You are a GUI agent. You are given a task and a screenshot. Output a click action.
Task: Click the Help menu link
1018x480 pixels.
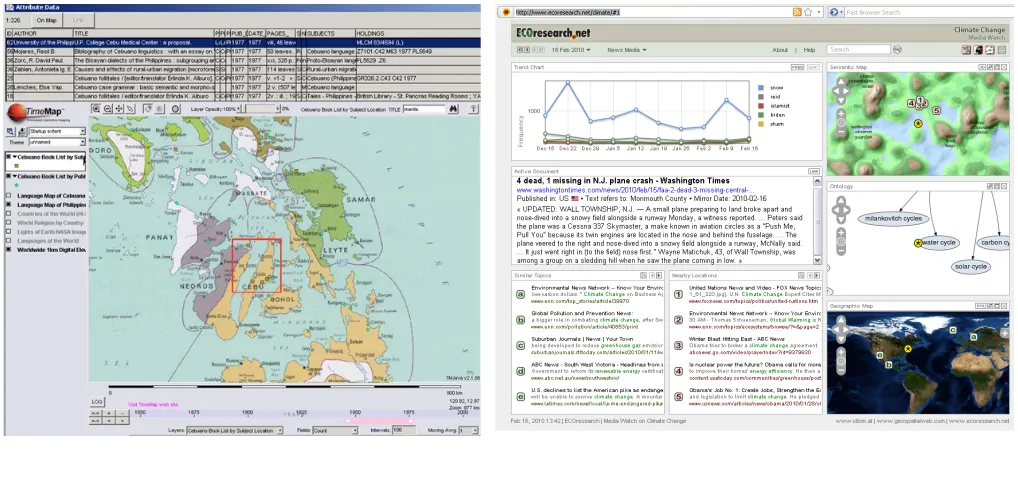pyautogui.click(x=810, y=50)
